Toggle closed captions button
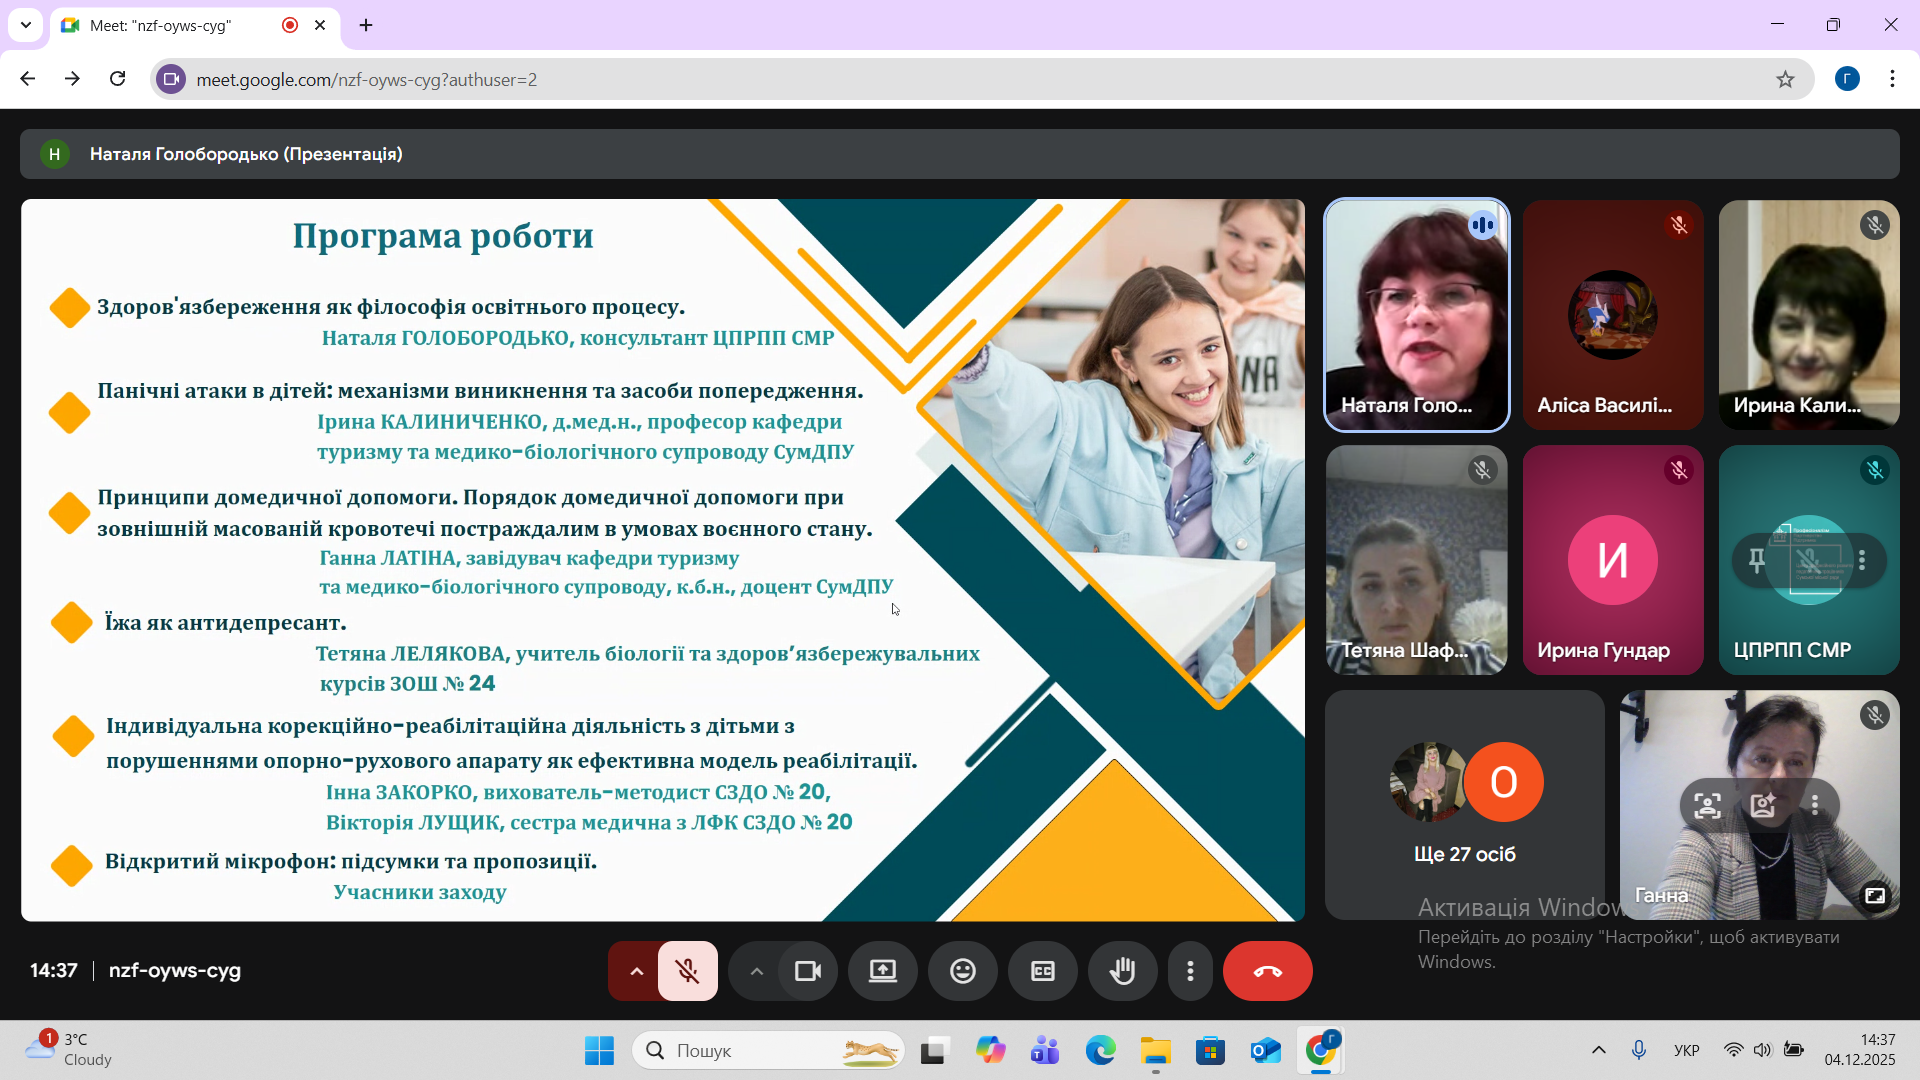This screenshot has width=1920, height=1080. (1042, 971)
